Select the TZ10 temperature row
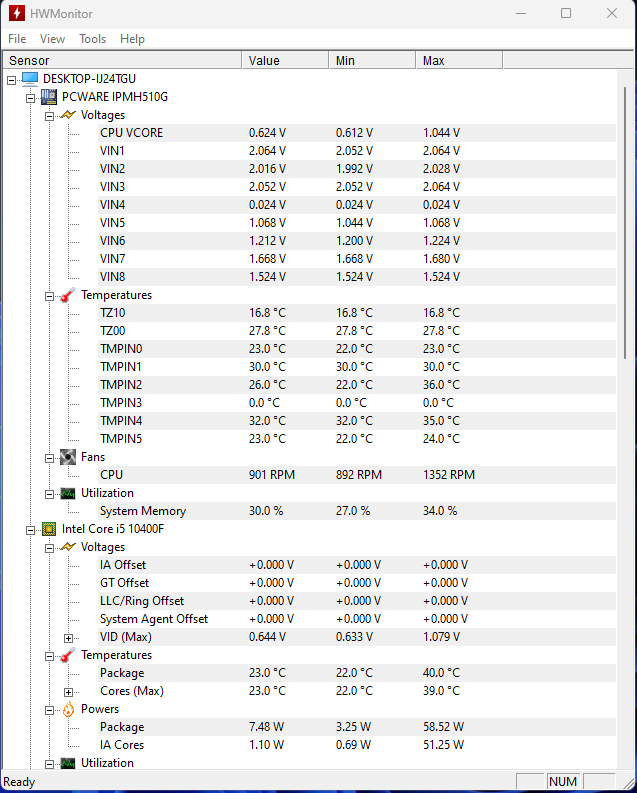The image size is (637, 793). 357,313
